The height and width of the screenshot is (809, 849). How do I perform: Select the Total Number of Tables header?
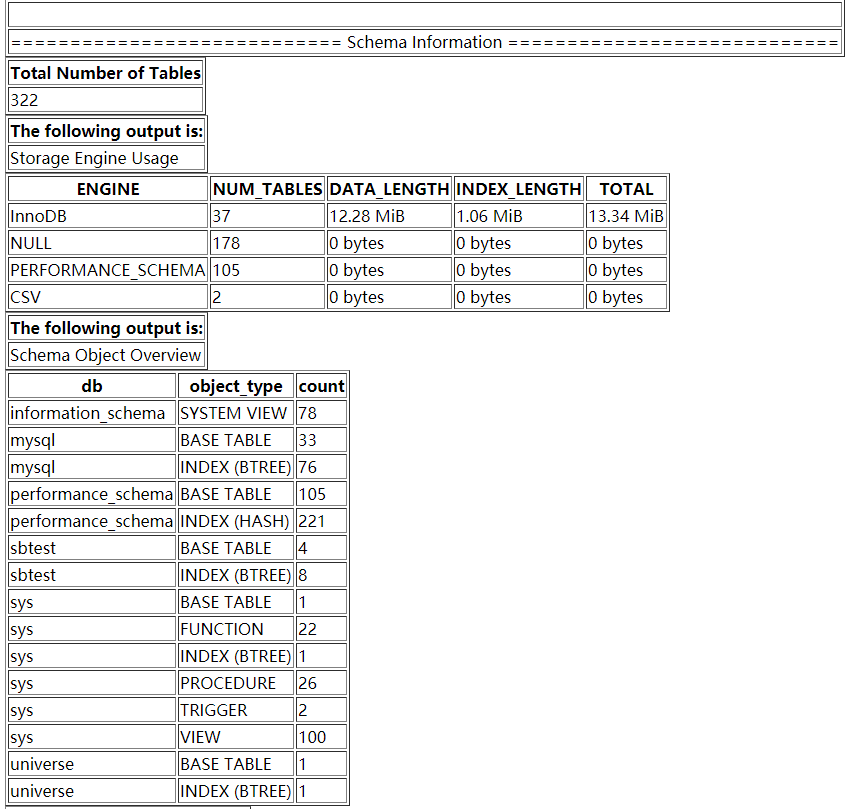click(x=106, y=73)
